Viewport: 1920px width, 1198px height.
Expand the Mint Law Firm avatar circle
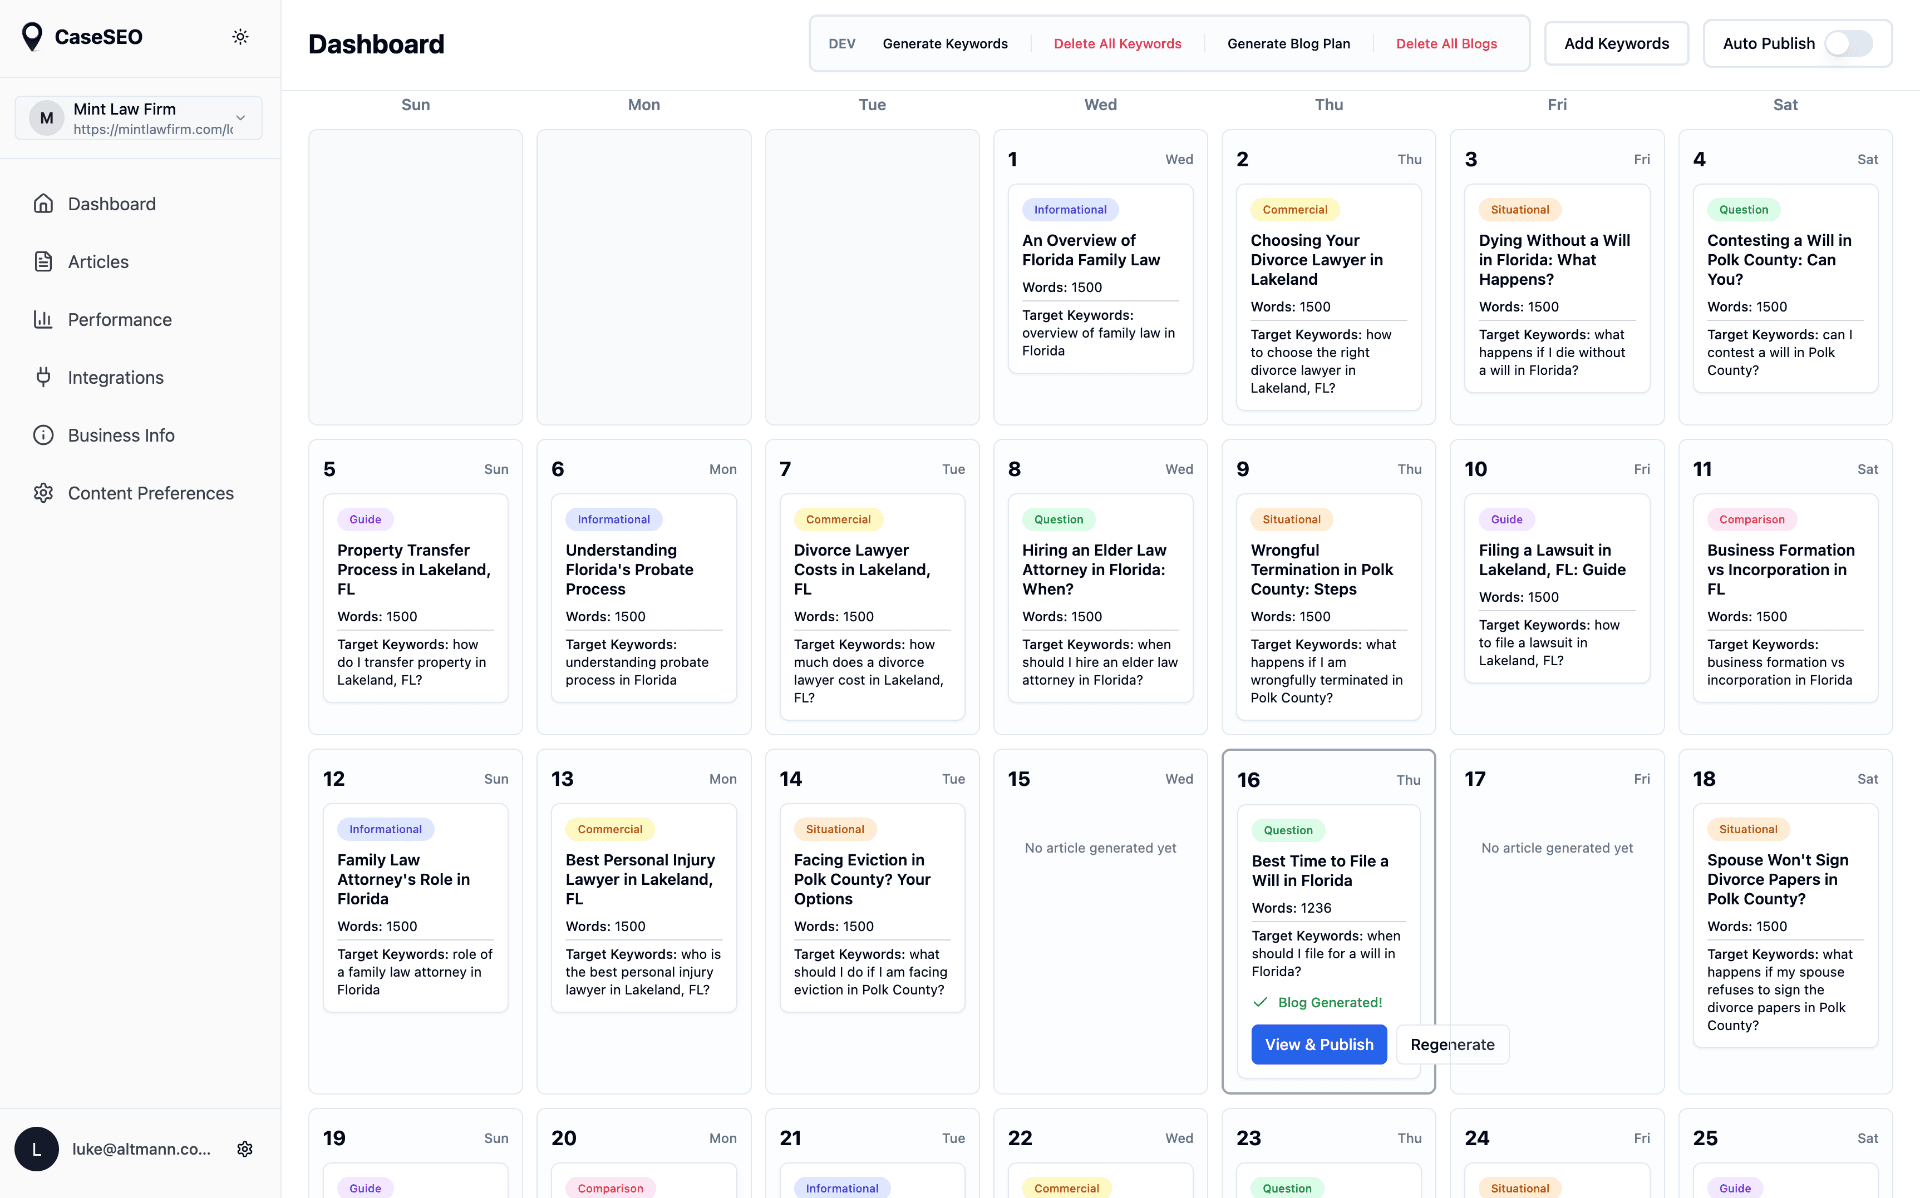coord(46,117)
